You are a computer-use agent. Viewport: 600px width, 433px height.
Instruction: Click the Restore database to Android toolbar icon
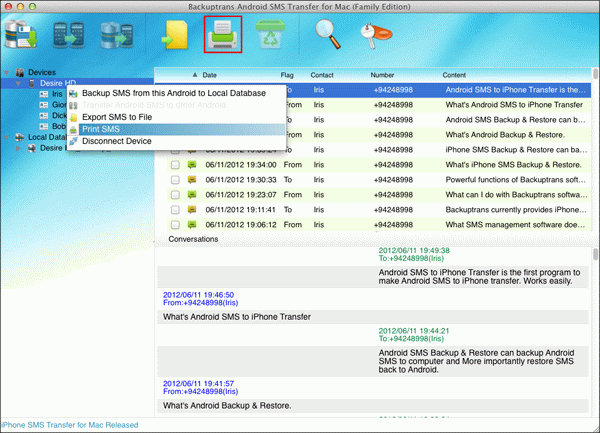coord(117,35)
